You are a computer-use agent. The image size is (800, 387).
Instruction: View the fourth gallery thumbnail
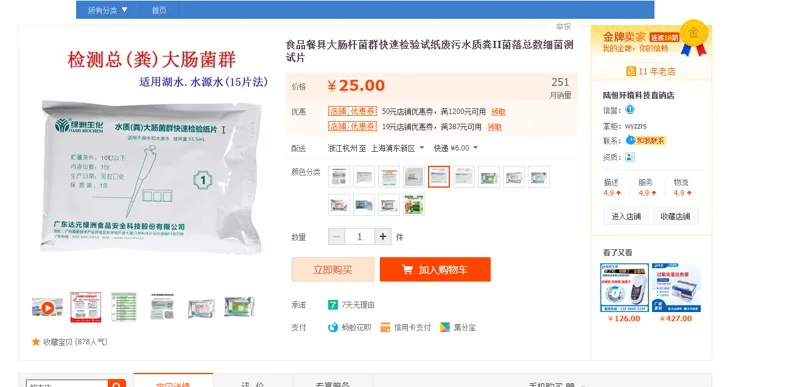click(x=162, y=307)
